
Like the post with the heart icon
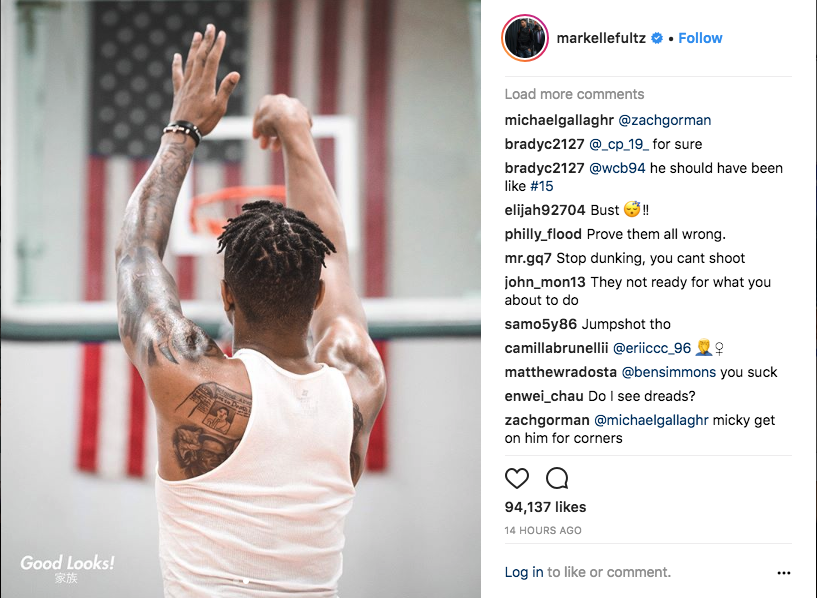[517, 478]
